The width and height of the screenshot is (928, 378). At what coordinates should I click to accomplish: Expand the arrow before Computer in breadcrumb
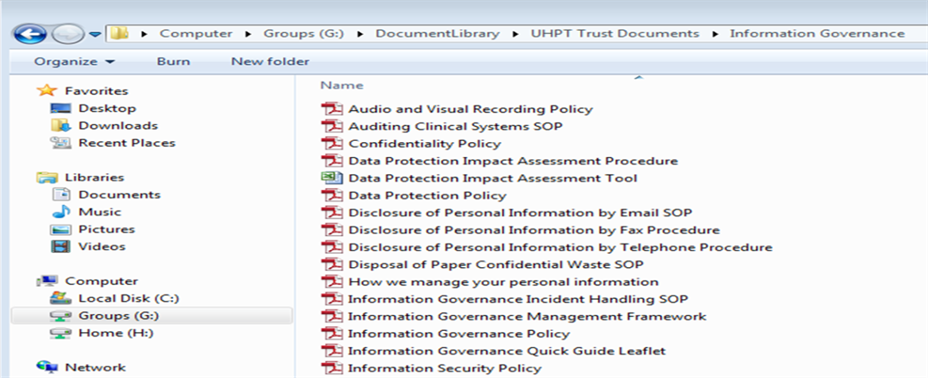pos(144,34)
